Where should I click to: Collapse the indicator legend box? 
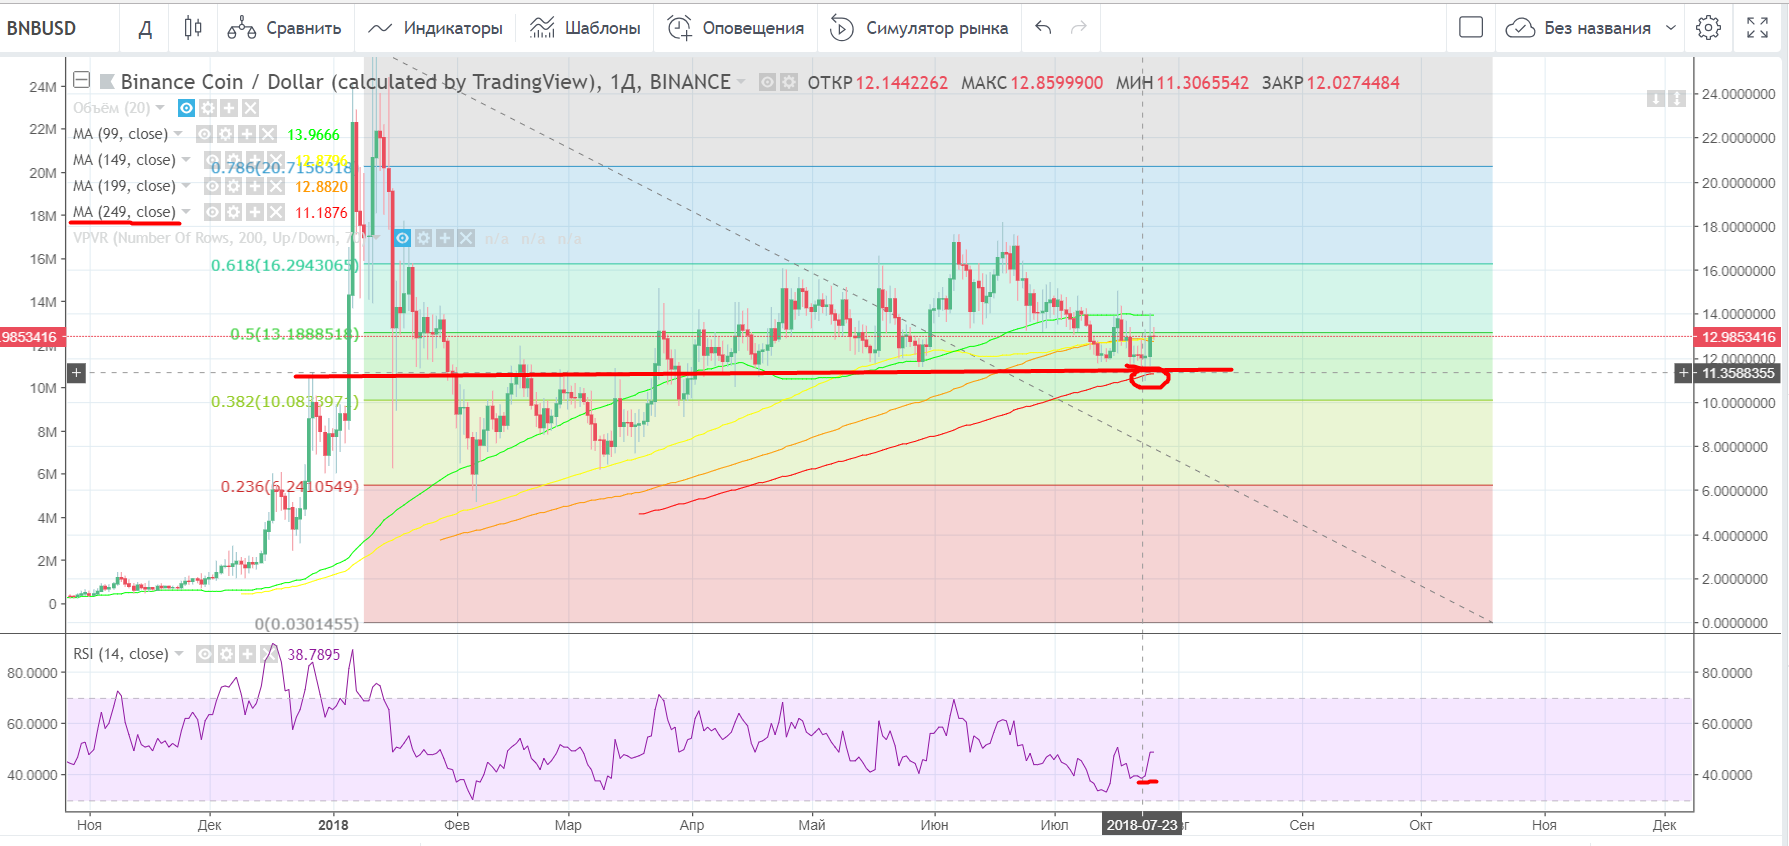point(82,80)
